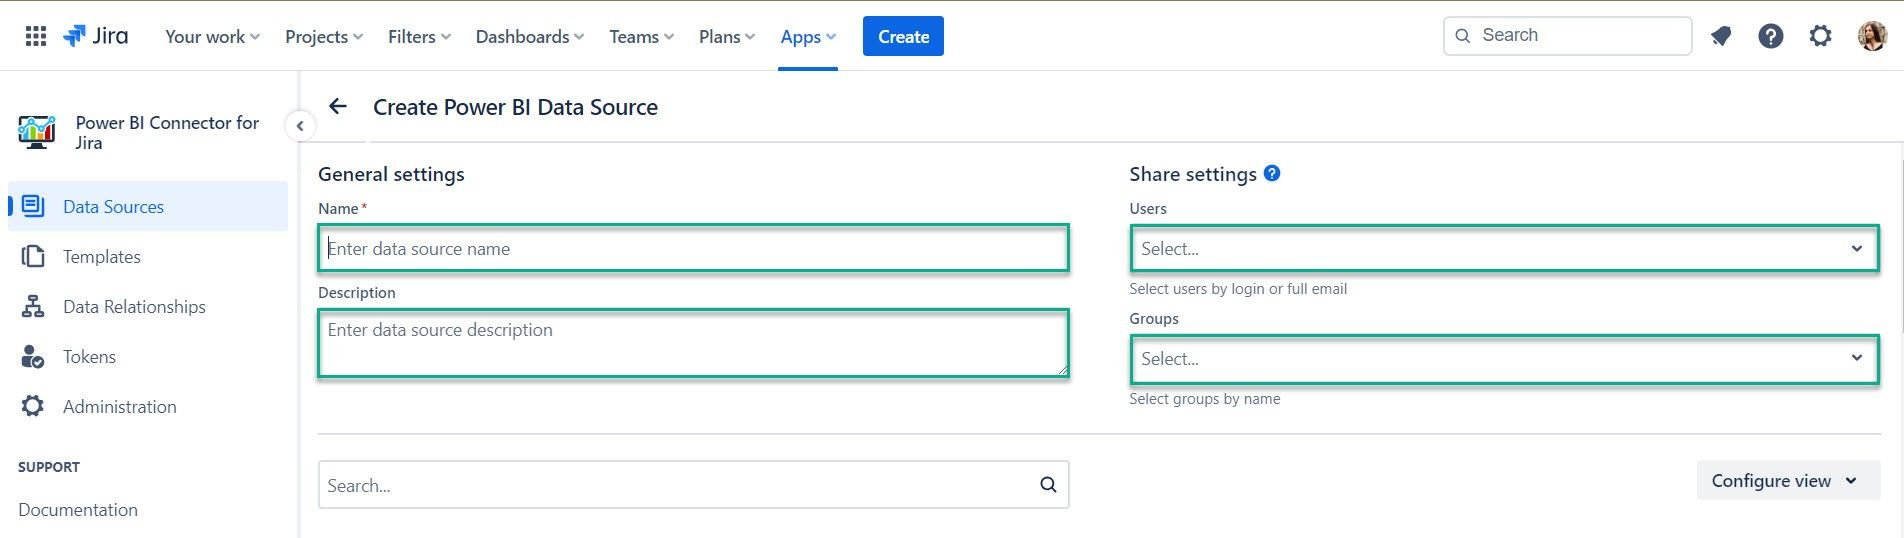Open the Documentation support link
The image size is (1904, 538).
78,509
